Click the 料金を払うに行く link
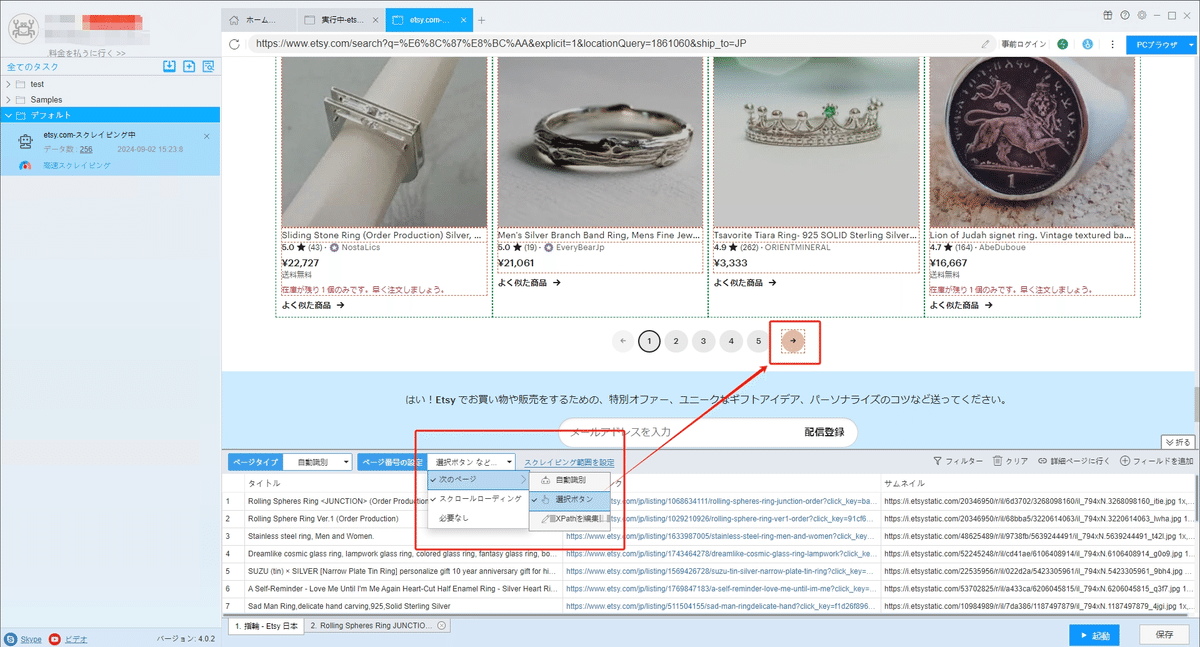Image resolution: width=1200 pixels, height=647 pixels. click(x=86, y=53)
